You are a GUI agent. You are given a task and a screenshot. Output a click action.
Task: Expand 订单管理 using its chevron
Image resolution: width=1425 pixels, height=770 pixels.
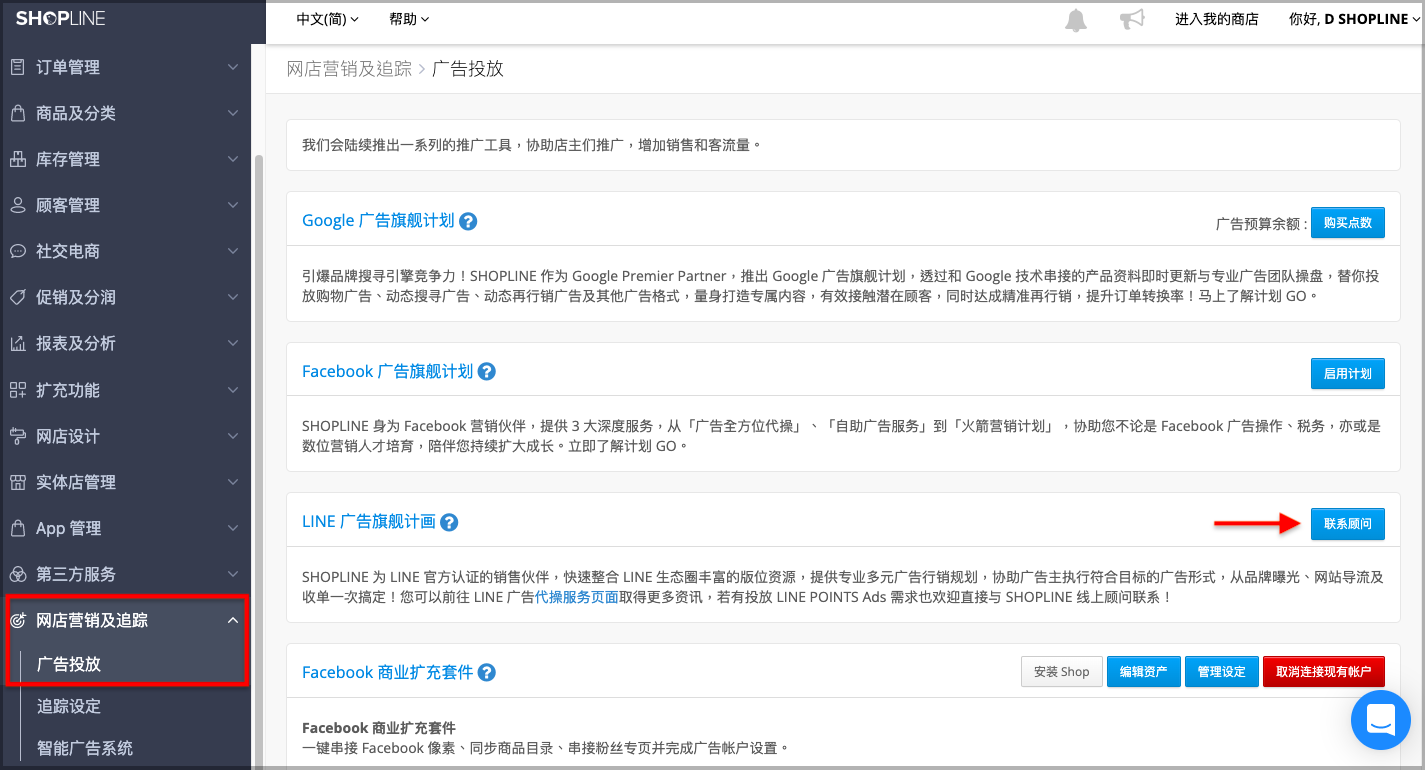click(x=233, y=67)
